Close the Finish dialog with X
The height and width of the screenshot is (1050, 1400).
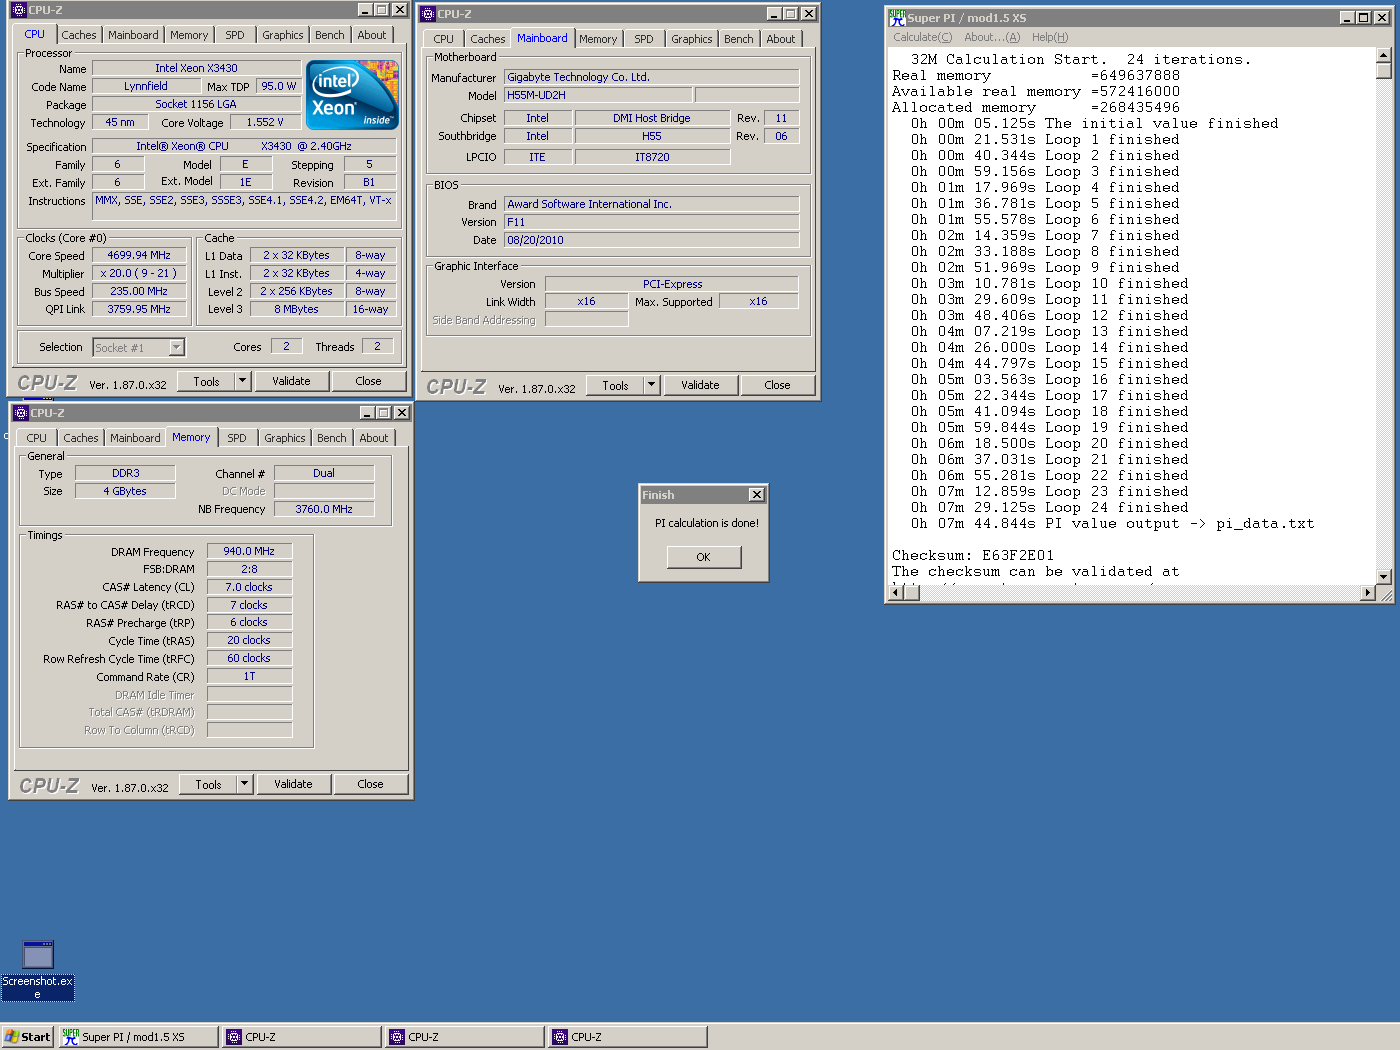tap(757, 494)
